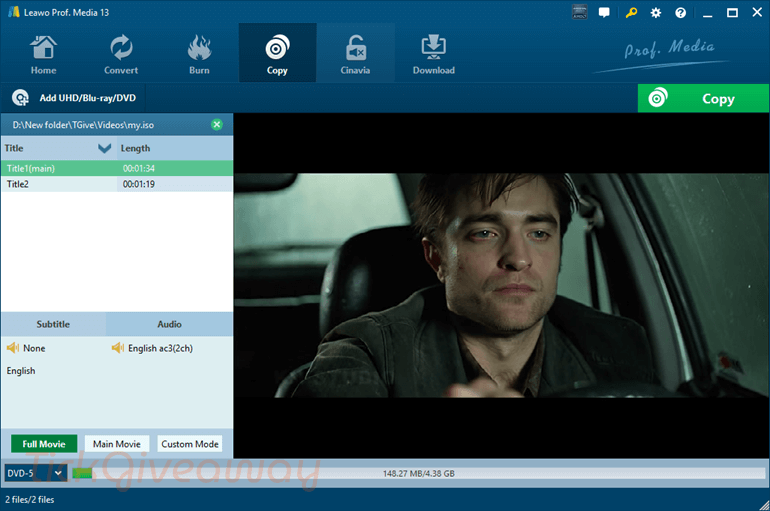This screenshot has width=770, height=511.
Task: Click speaker icon next to None
Action: tap(13, 348)
